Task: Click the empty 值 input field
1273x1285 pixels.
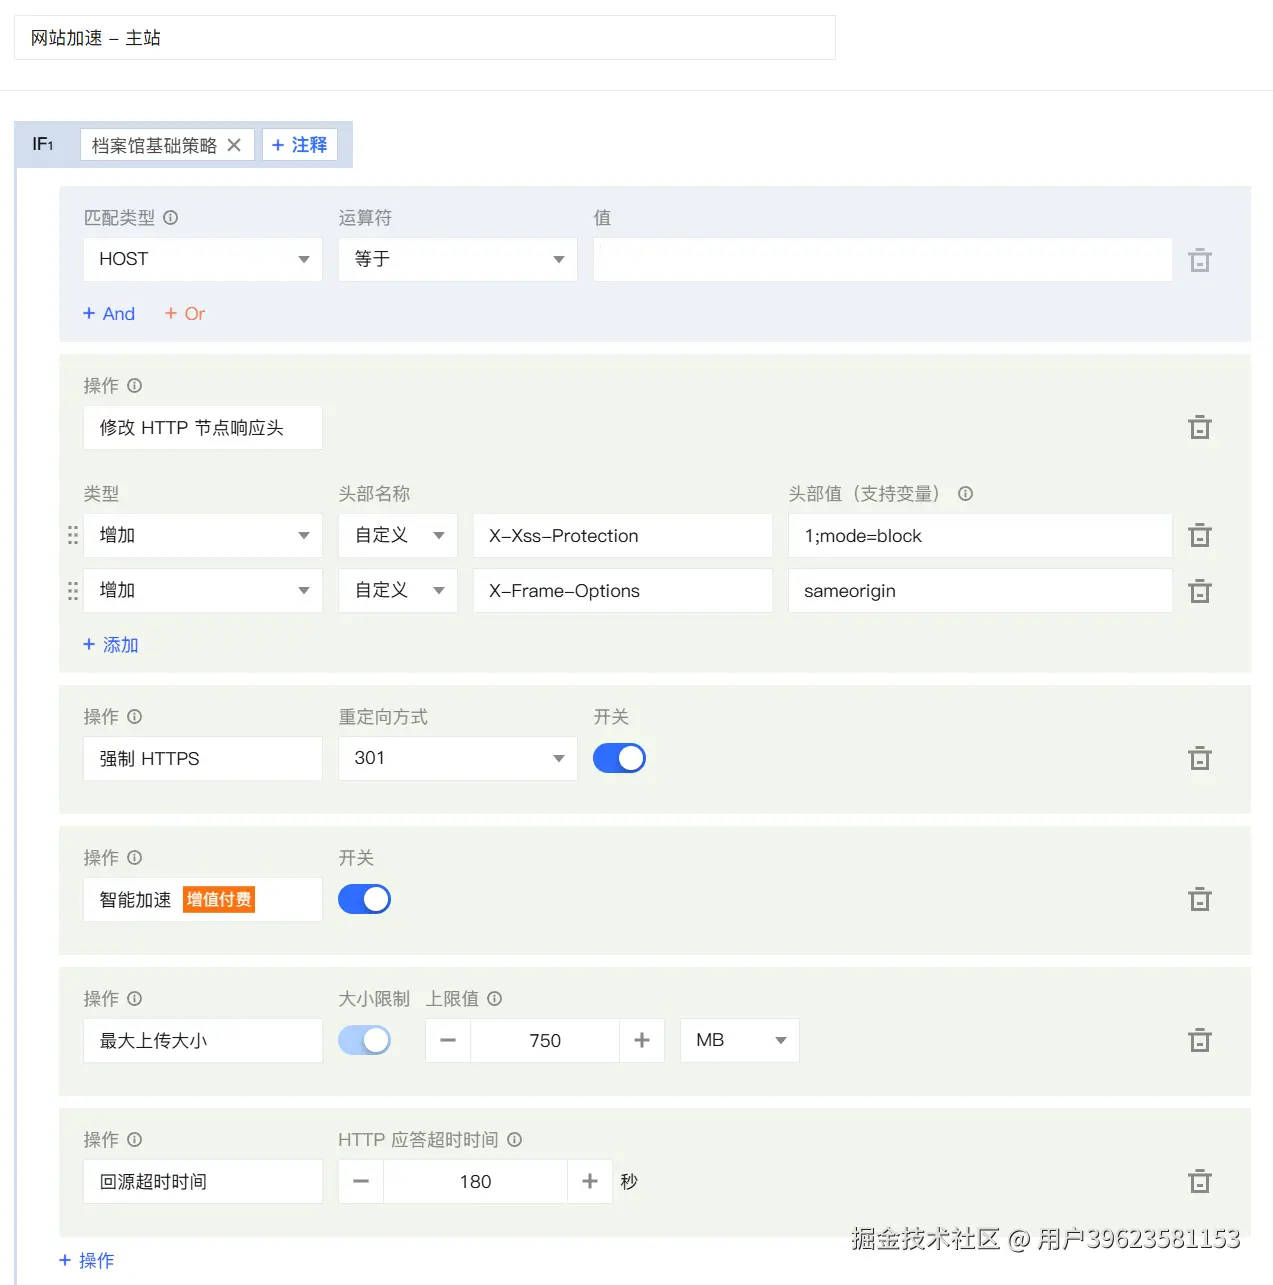Action: (x=883, y=259)
